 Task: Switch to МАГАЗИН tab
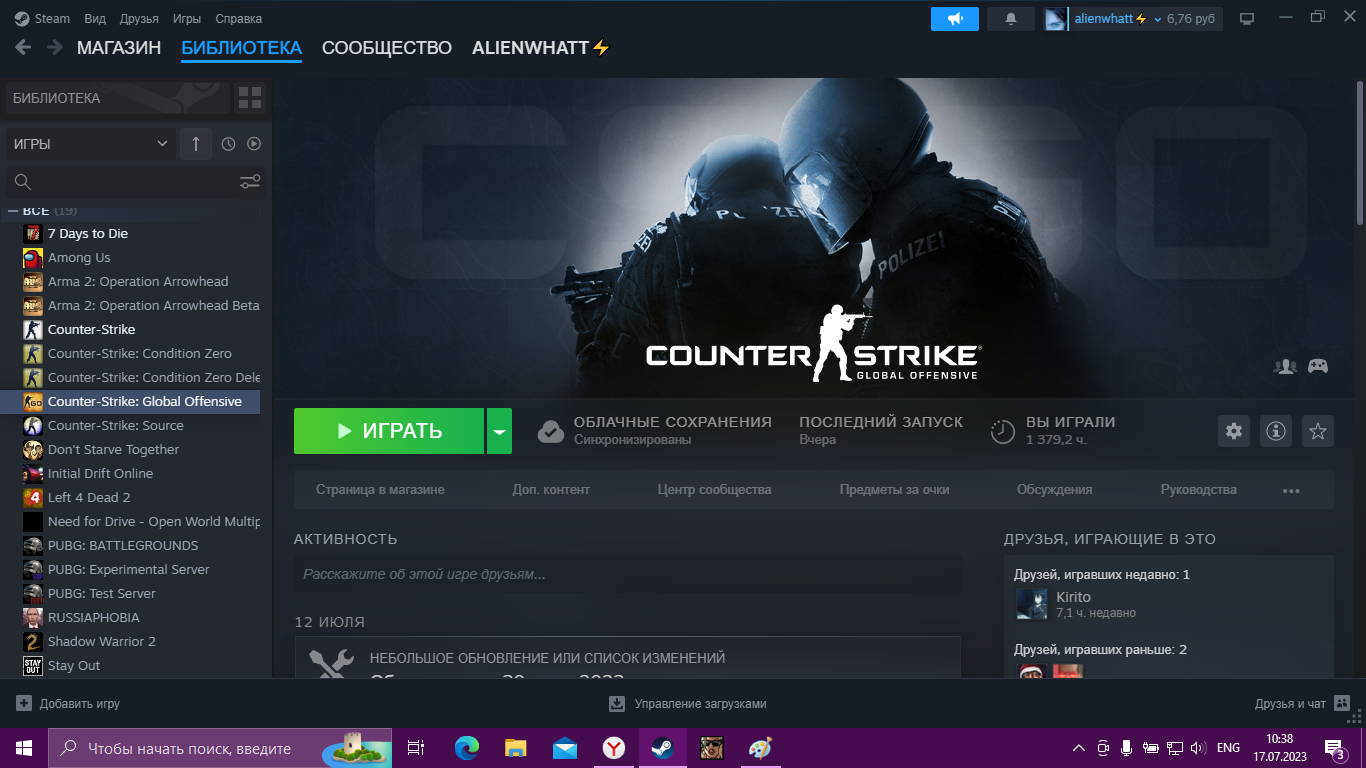coord(119,47)
